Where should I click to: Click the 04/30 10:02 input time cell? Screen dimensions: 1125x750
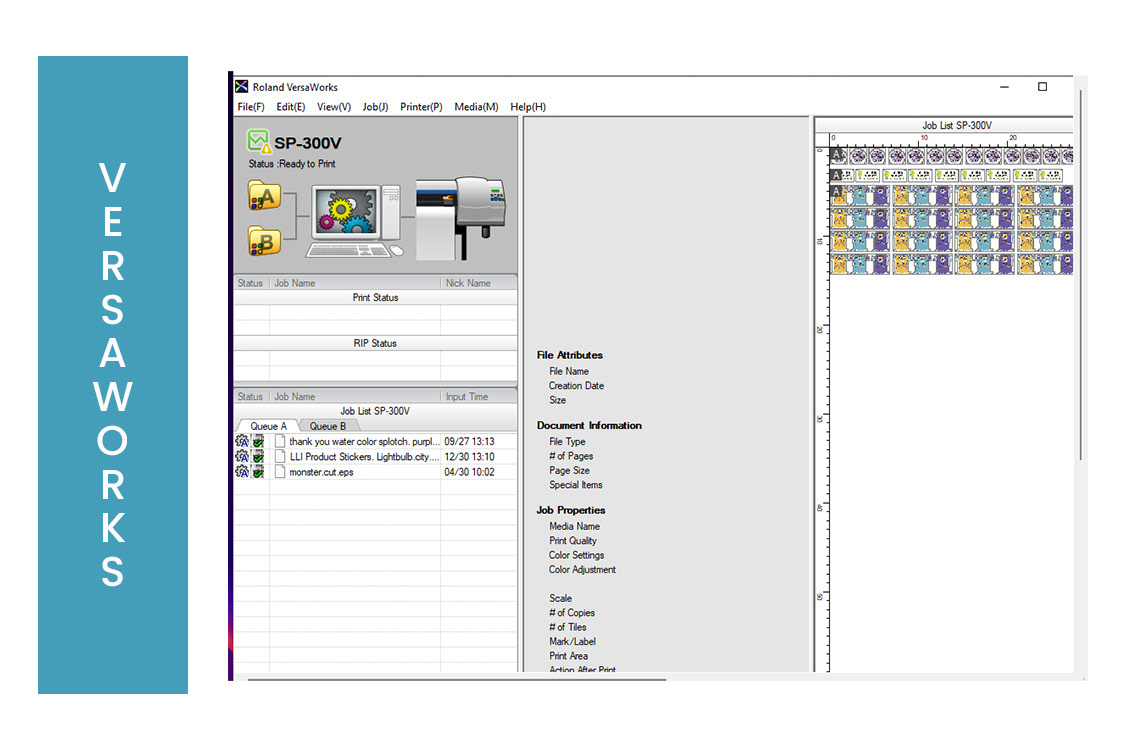click(469, 472)
